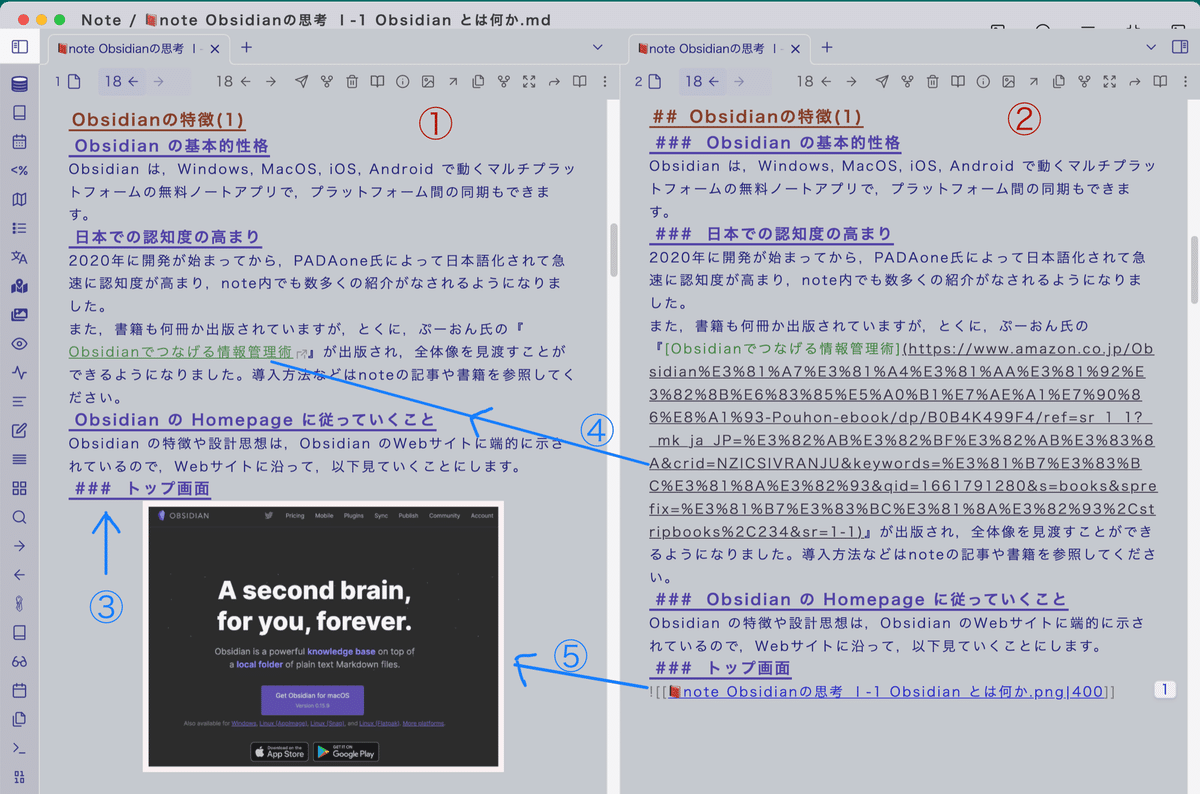Click the paper plane icon in left pane toolbar
This screenshot has width=1200, height=794.
point(300,82)
